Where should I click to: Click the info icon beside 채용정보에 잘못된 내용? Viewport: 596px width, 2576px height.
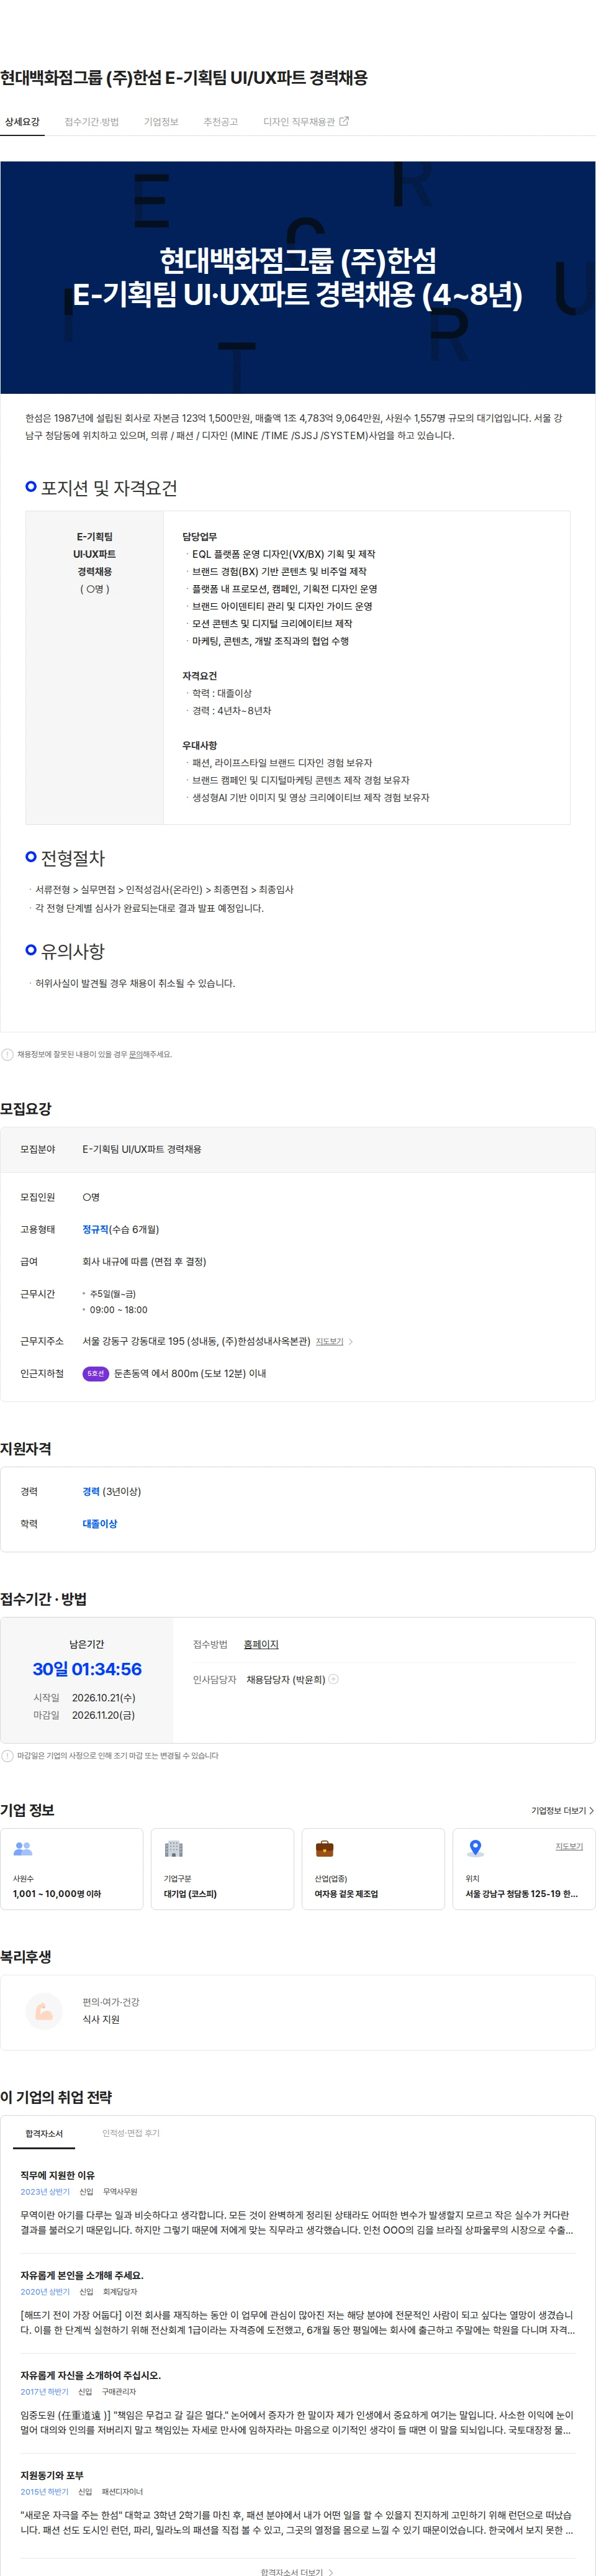[x=8, y=1054]
